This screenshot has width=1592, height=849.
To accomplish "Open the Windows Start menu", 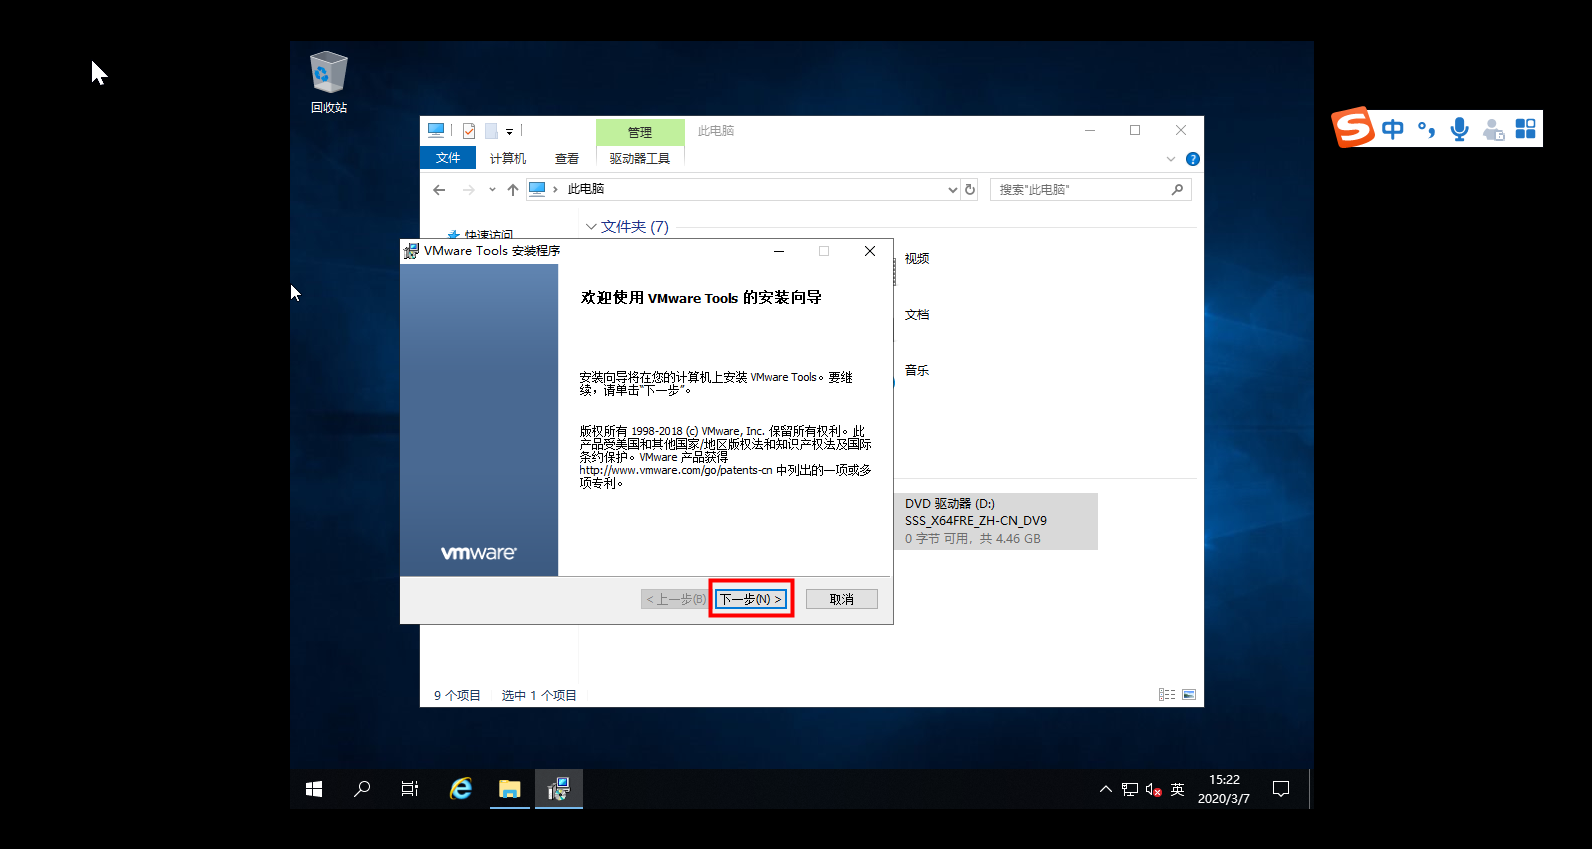I will [x=314, y=789].
